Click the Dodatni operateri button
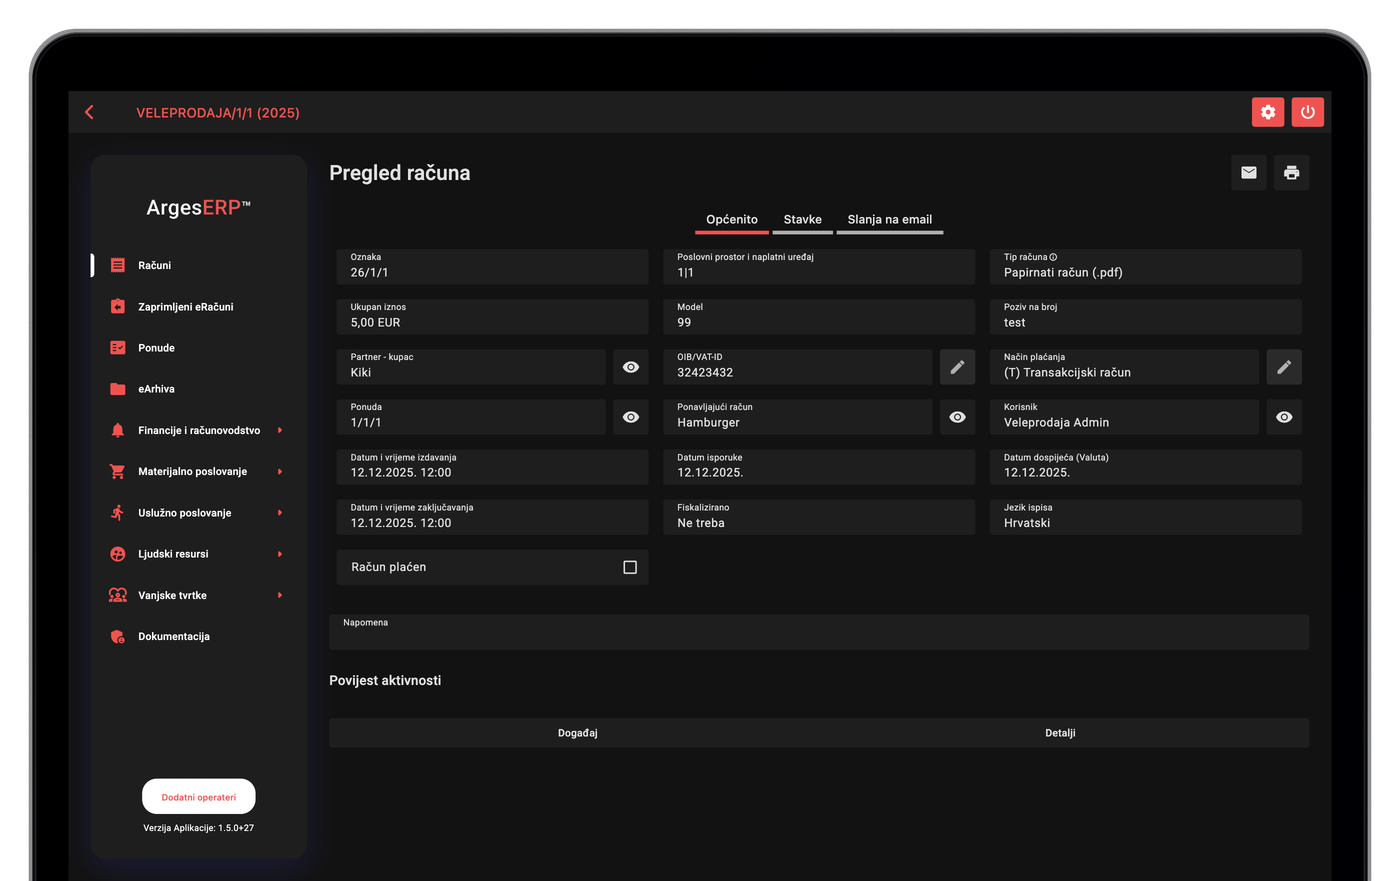 [199, 797]
